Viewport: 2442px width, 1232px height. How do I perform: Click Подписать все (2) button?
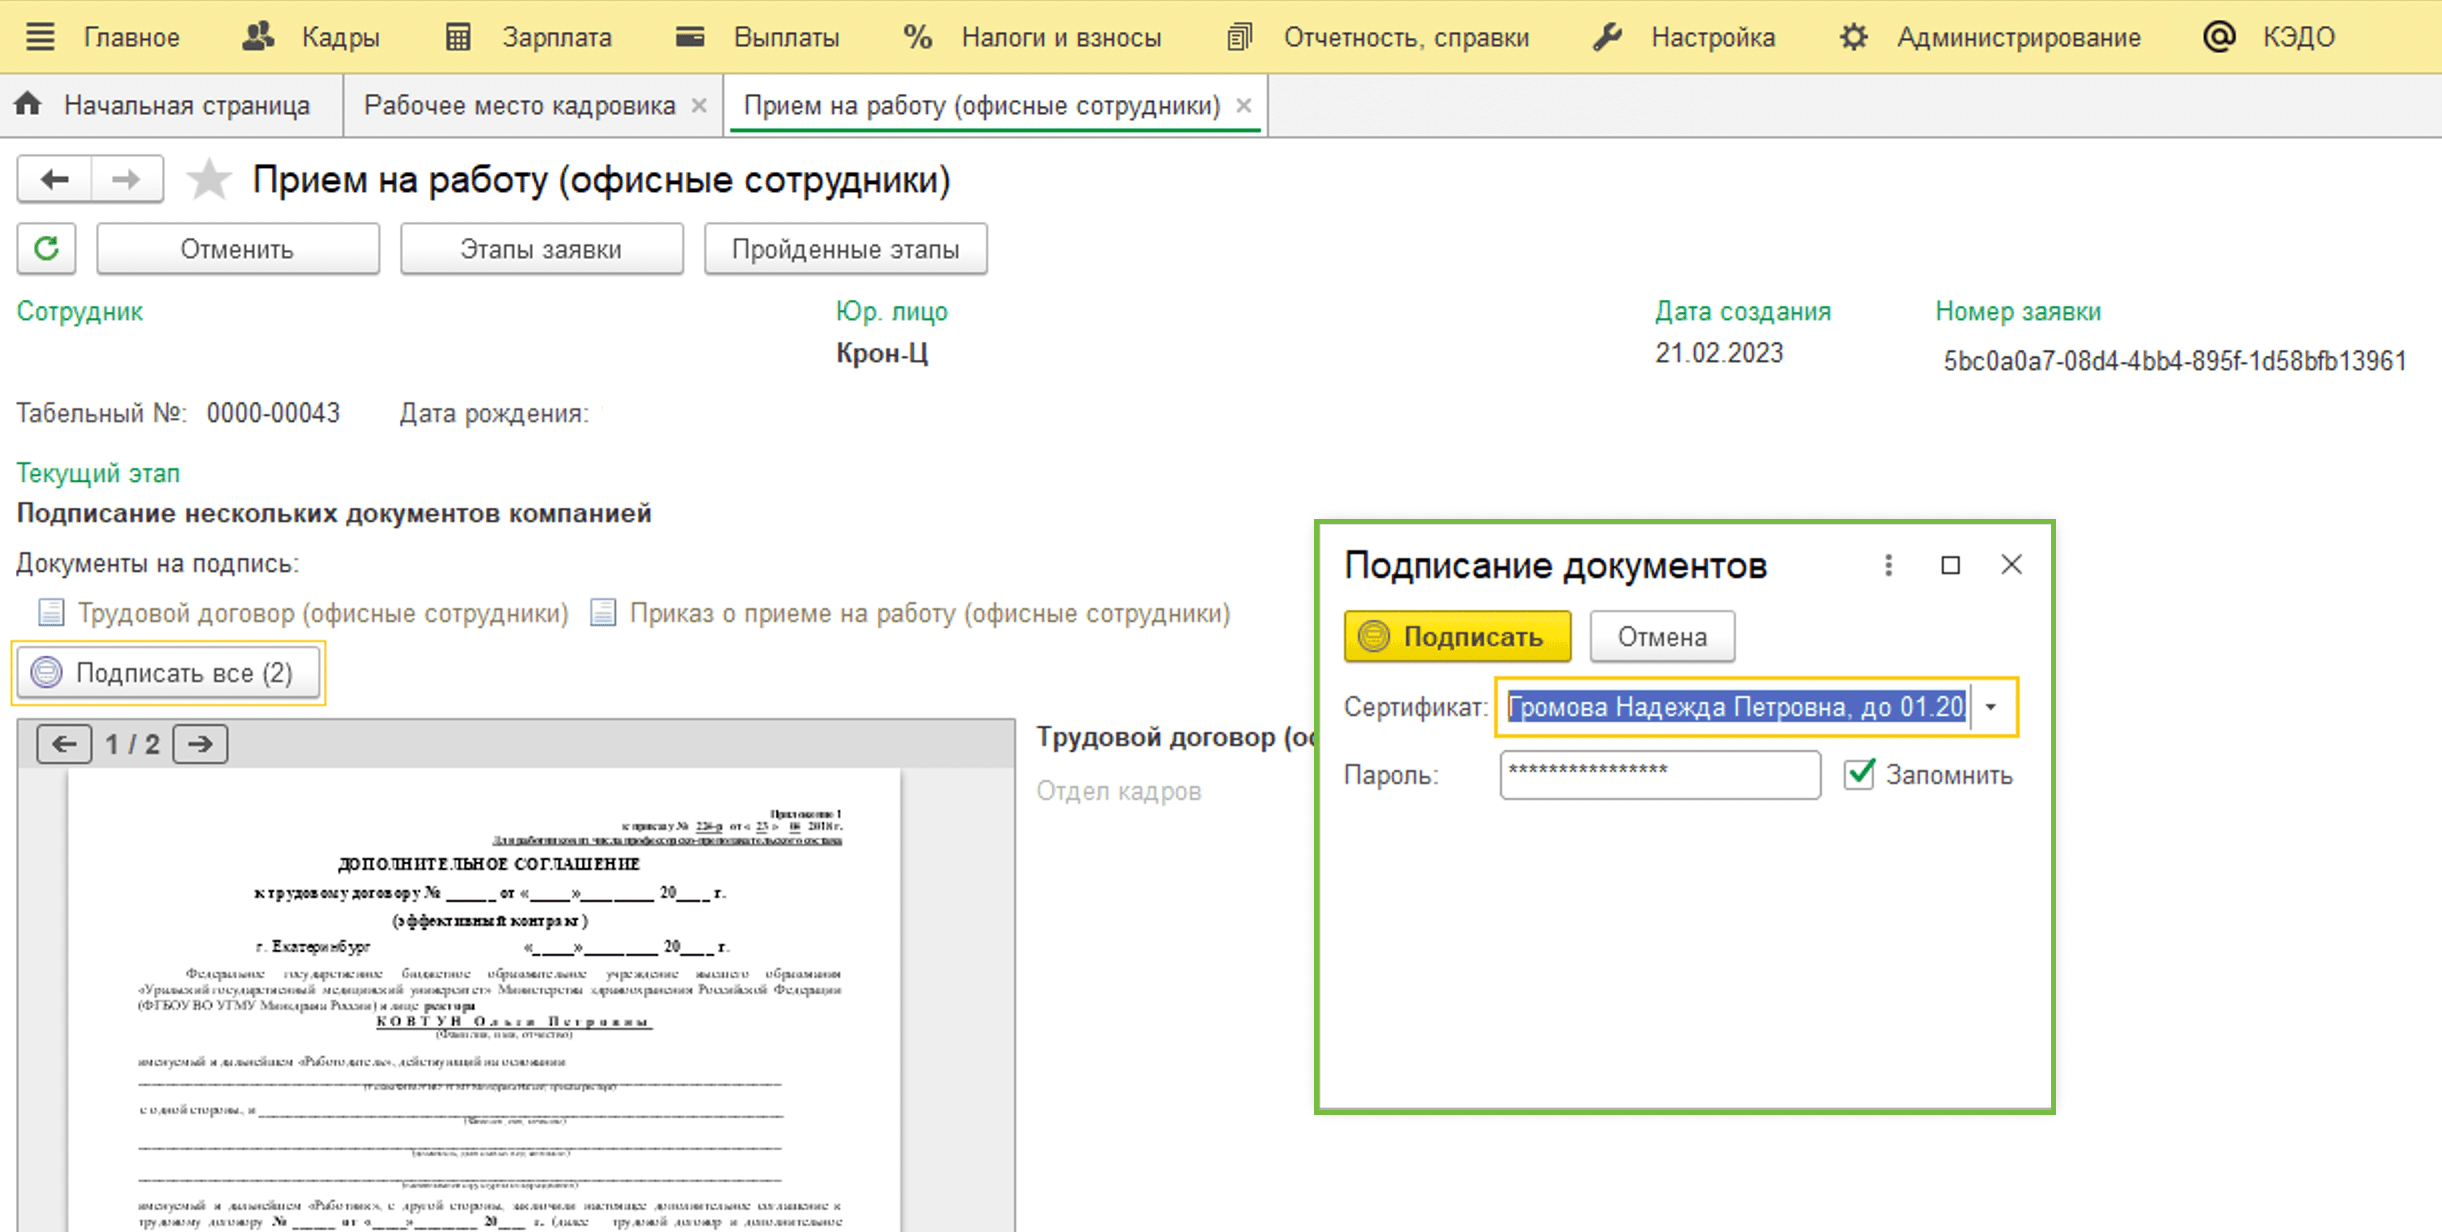coord(168,673)
